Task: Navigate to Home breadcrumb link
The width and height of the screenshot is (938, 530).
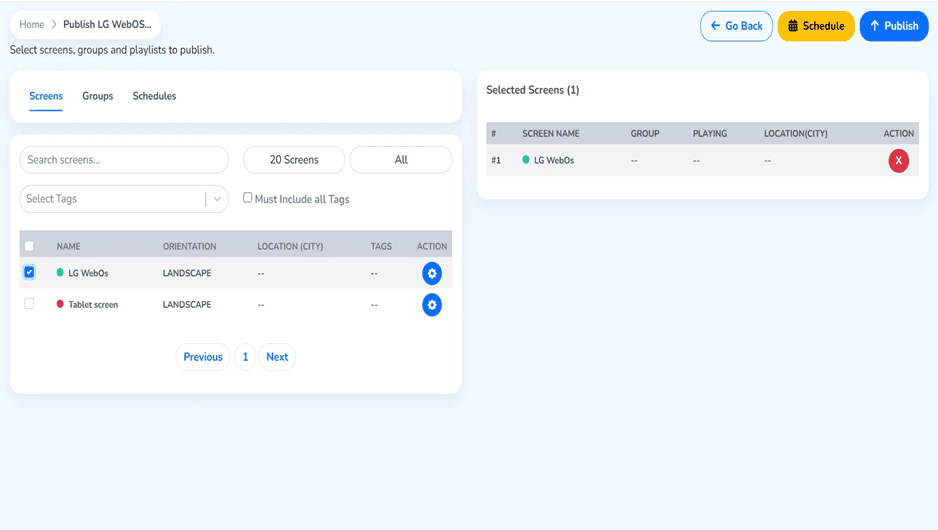Action: (x=32, y=25)
